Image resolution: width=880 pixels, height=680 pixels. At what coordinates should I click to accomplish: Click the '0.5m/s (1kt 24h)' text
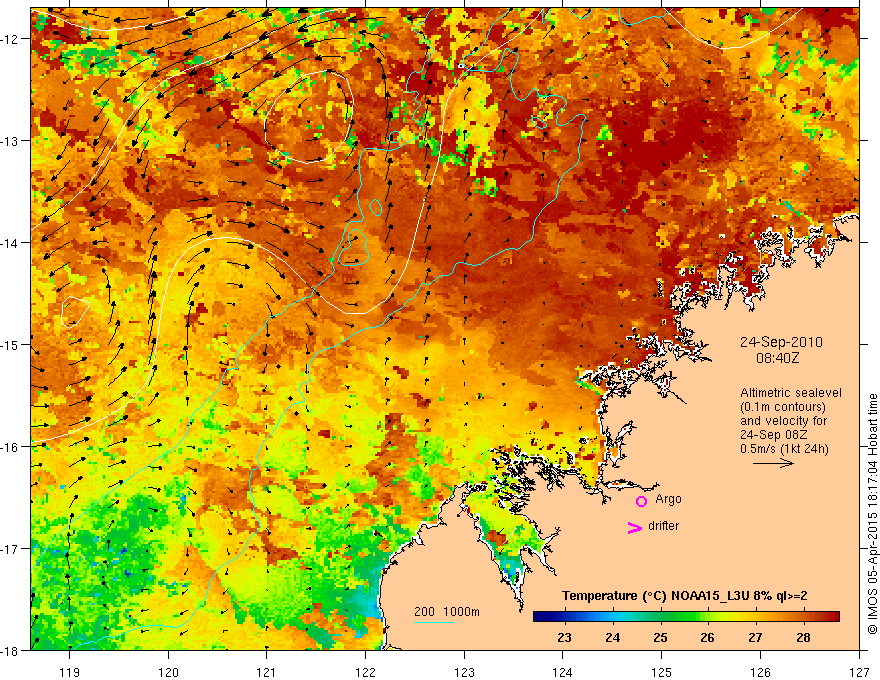tap(785, 449)
